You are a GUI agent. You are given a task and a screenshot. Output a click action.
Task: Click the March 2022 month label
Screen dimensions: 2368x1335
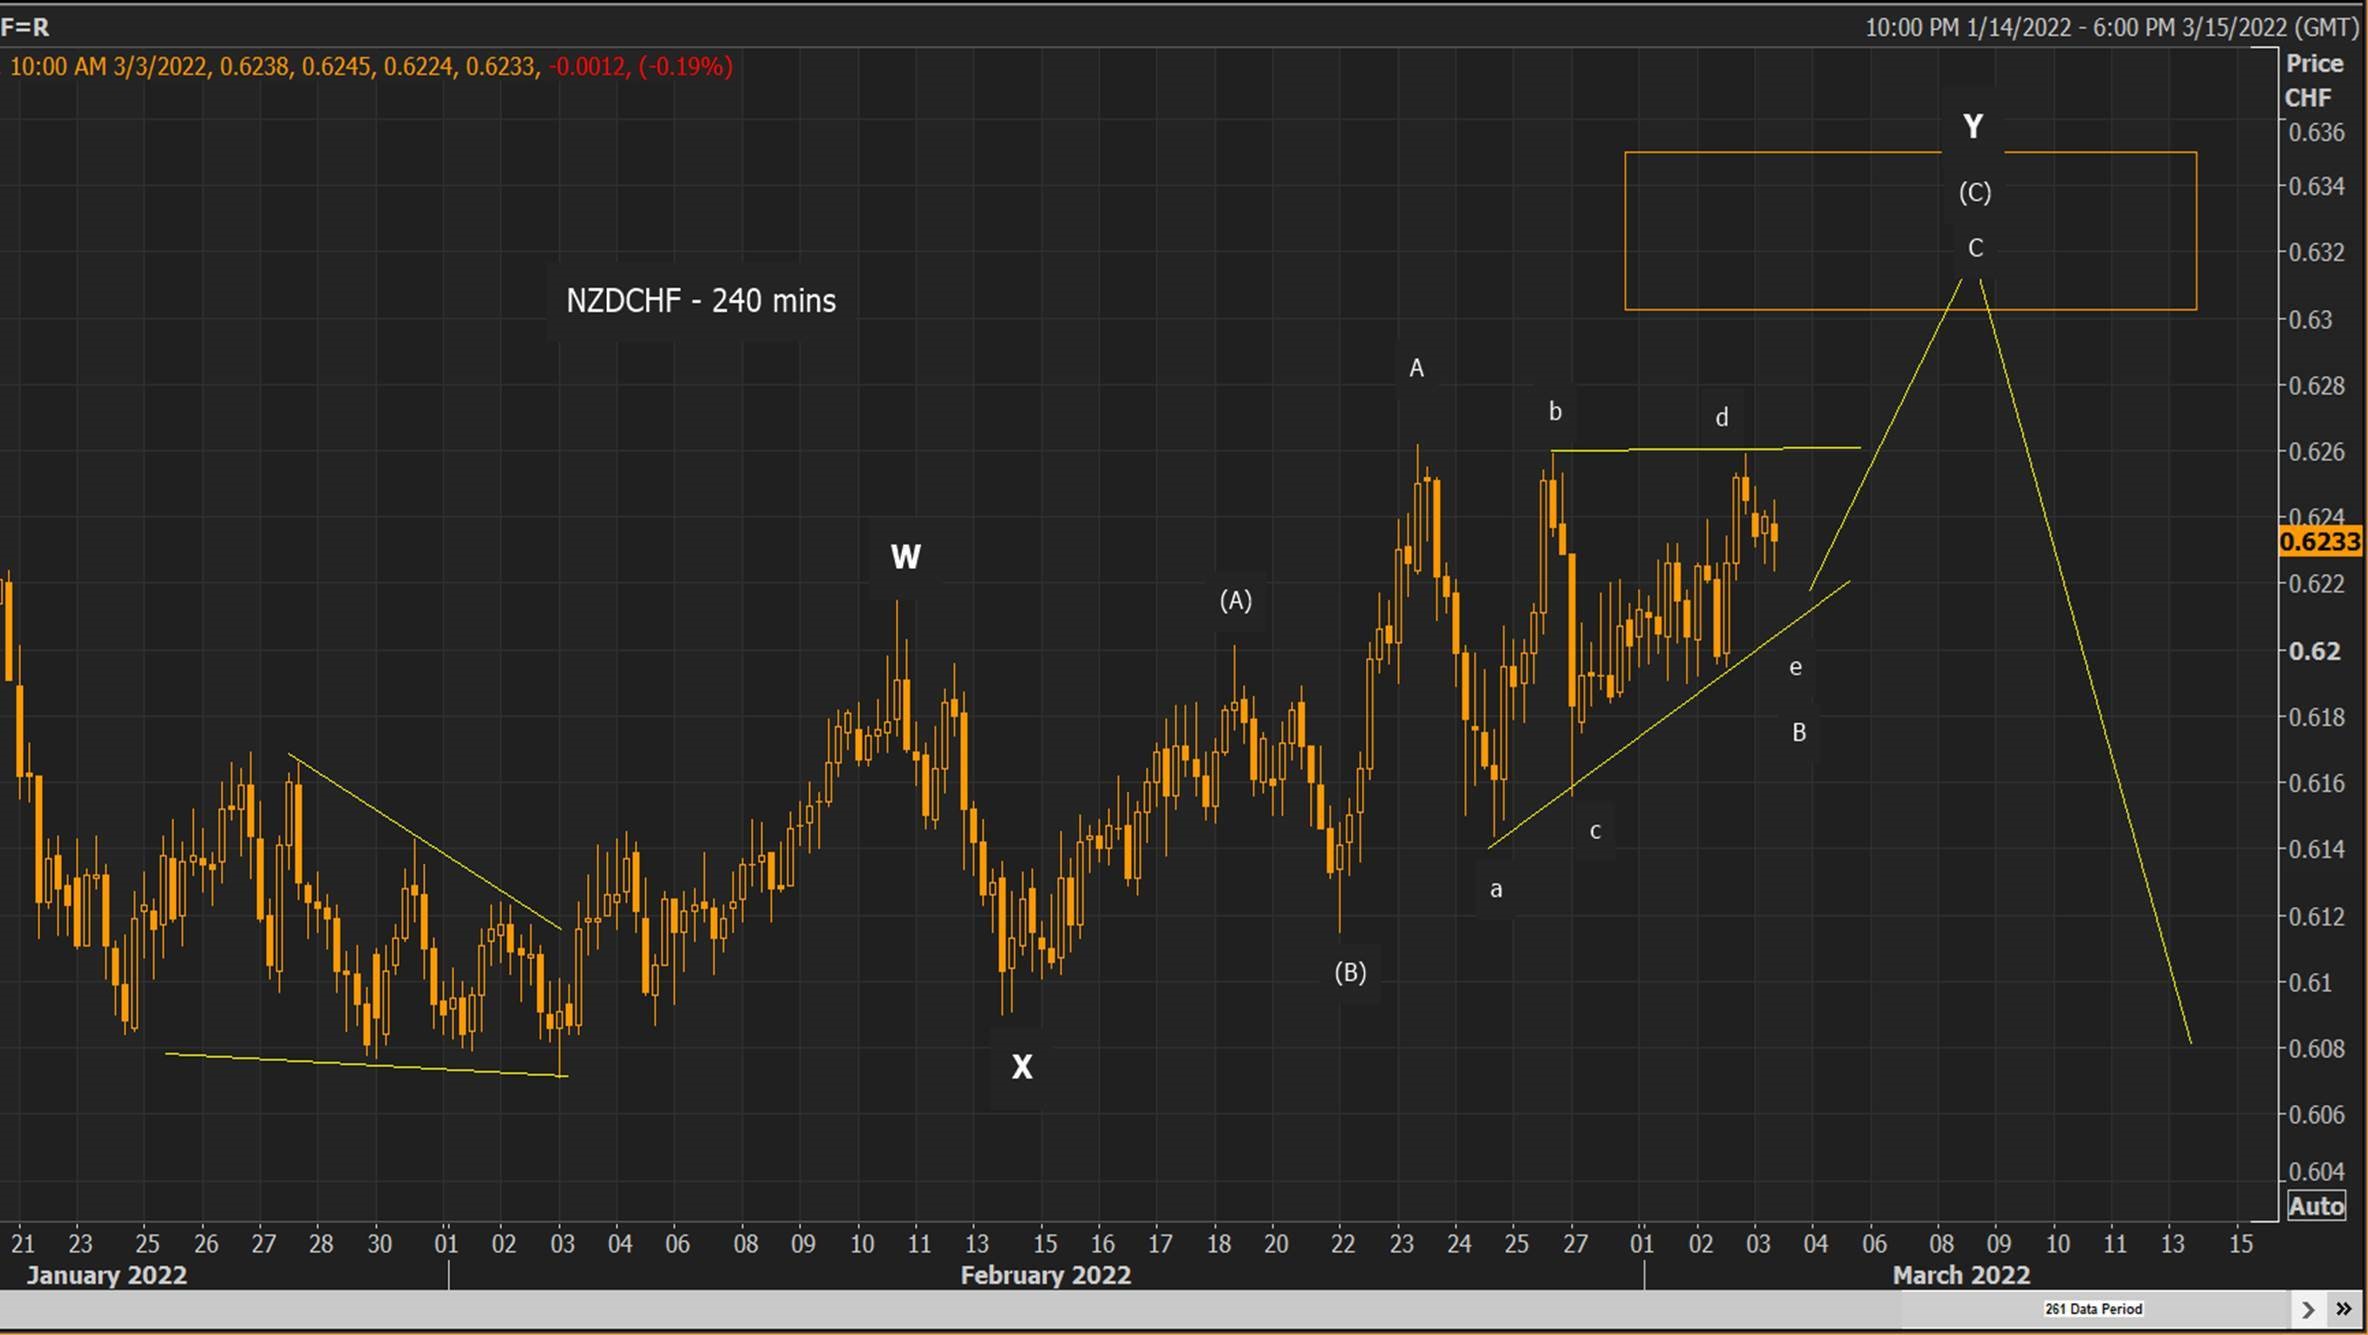pyautogui.click(x=1960, y=1275)
